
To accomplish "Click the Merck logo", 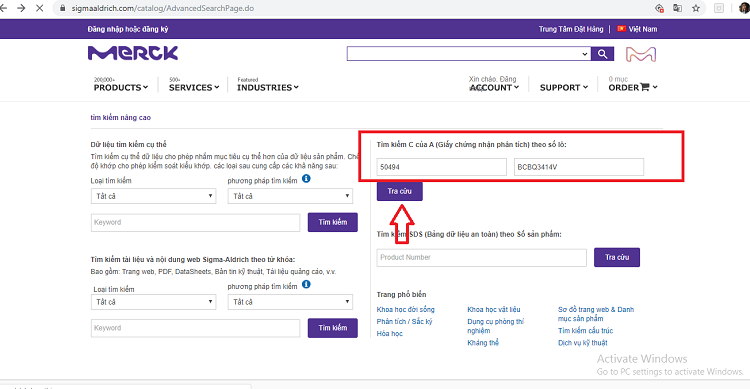I will click(x=133, y=53).
